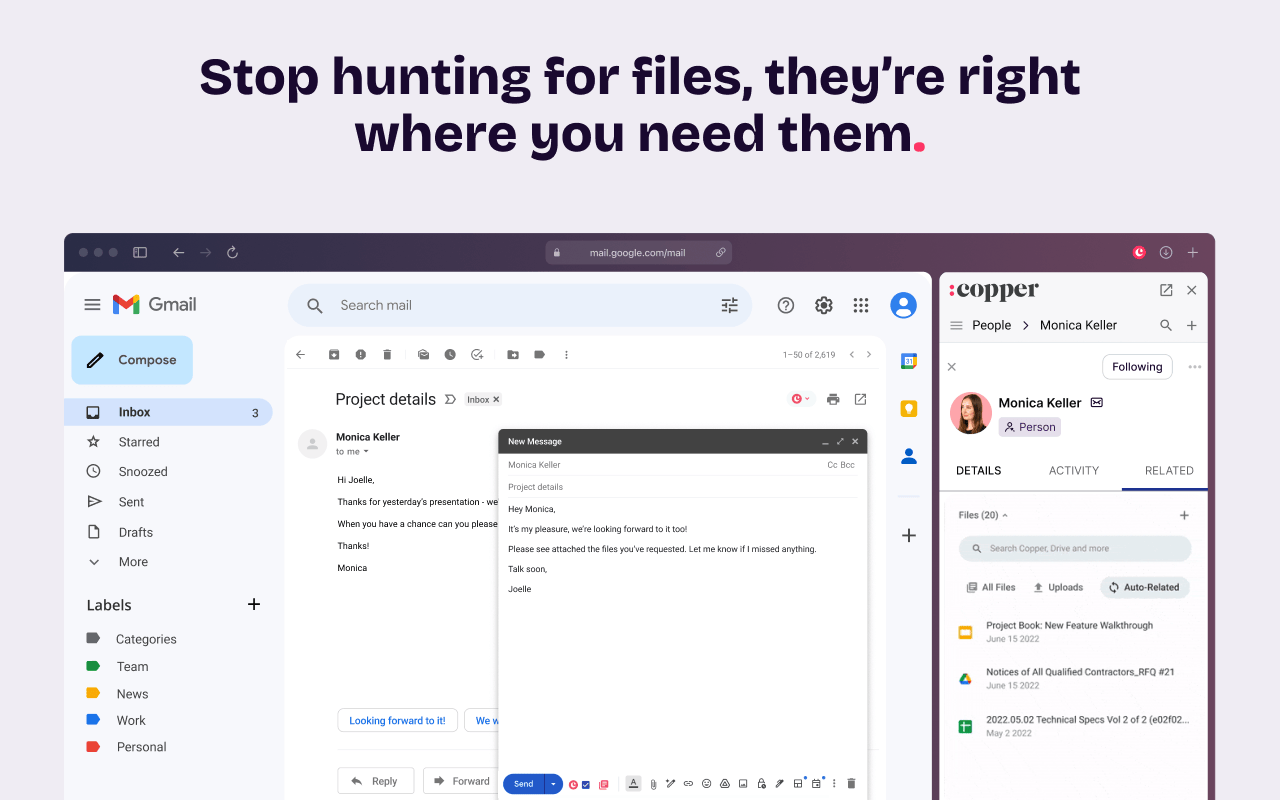Open the Send options dropdown arrow
The height and width of the screenshot is (800, 1280).
[553, 784]
